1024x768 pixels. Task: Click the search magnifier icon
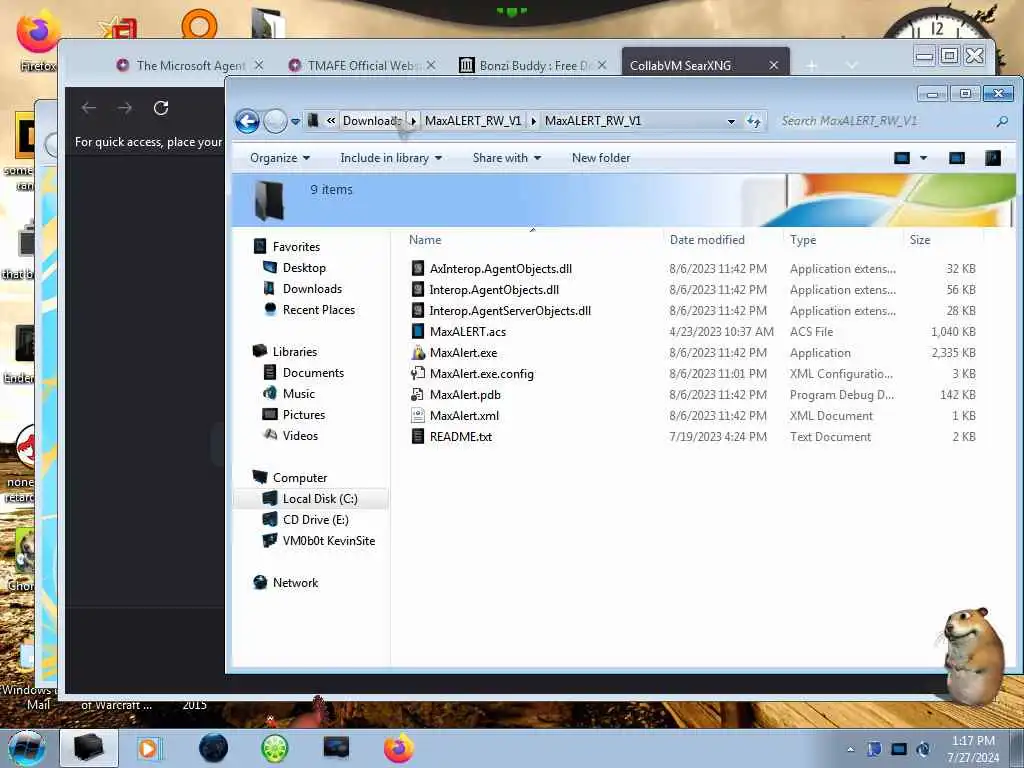1002,121
